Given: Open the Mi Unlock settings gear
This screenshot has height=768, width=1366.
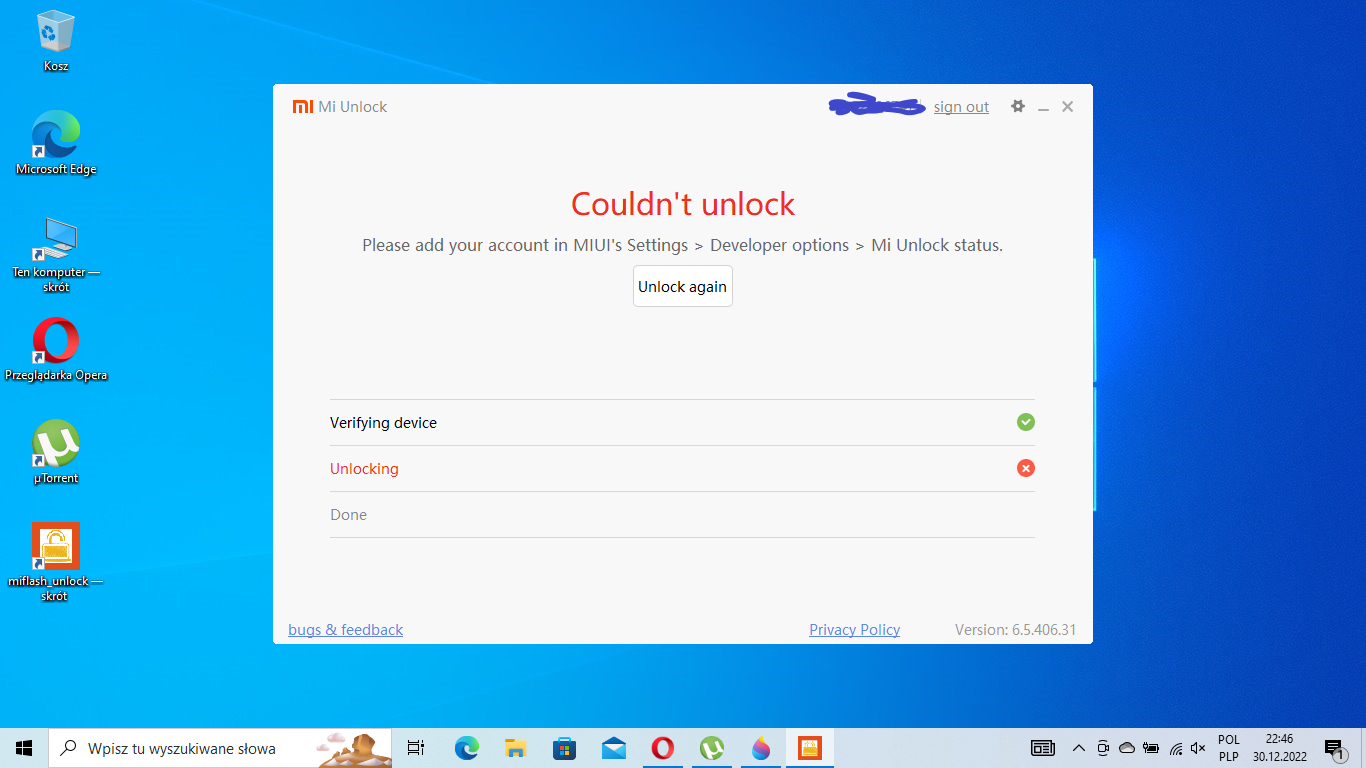Looking at the screenshot, I should pos(1018,106).
